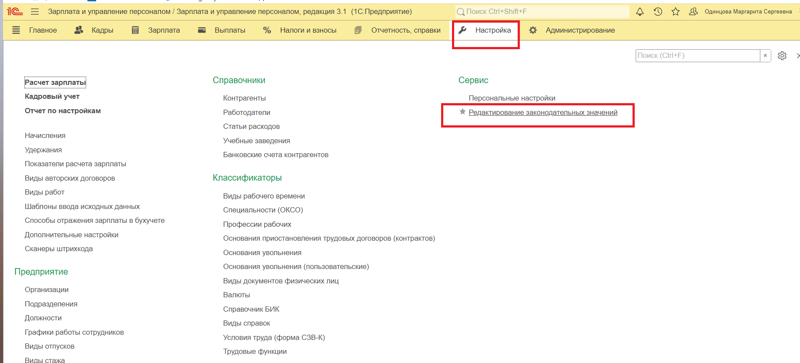The height and width of the screenshot is (363, 800).
Task: Open Банковские счета контрагентов
Action: 276,154
